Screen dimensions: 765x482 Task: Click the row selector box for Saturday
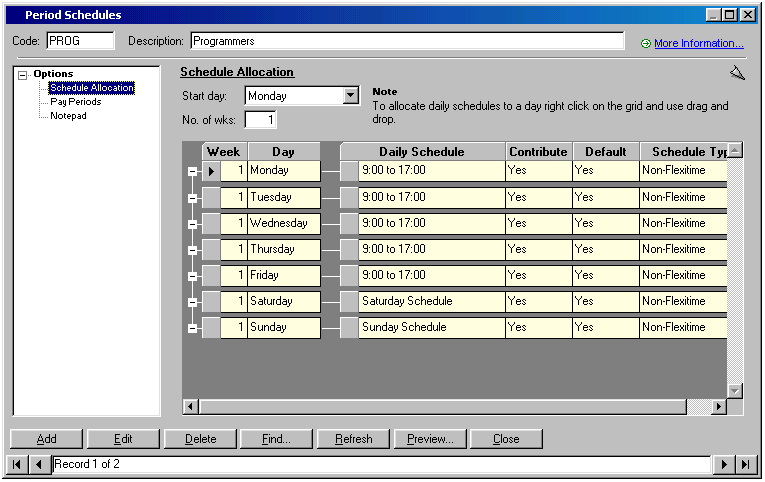coord(211,301)
